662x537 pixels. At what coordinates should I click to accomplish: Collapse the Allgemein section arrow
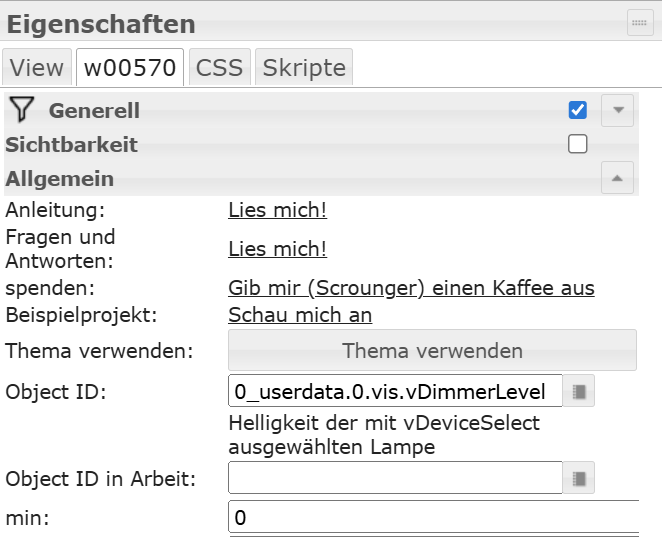click(617, 178)
